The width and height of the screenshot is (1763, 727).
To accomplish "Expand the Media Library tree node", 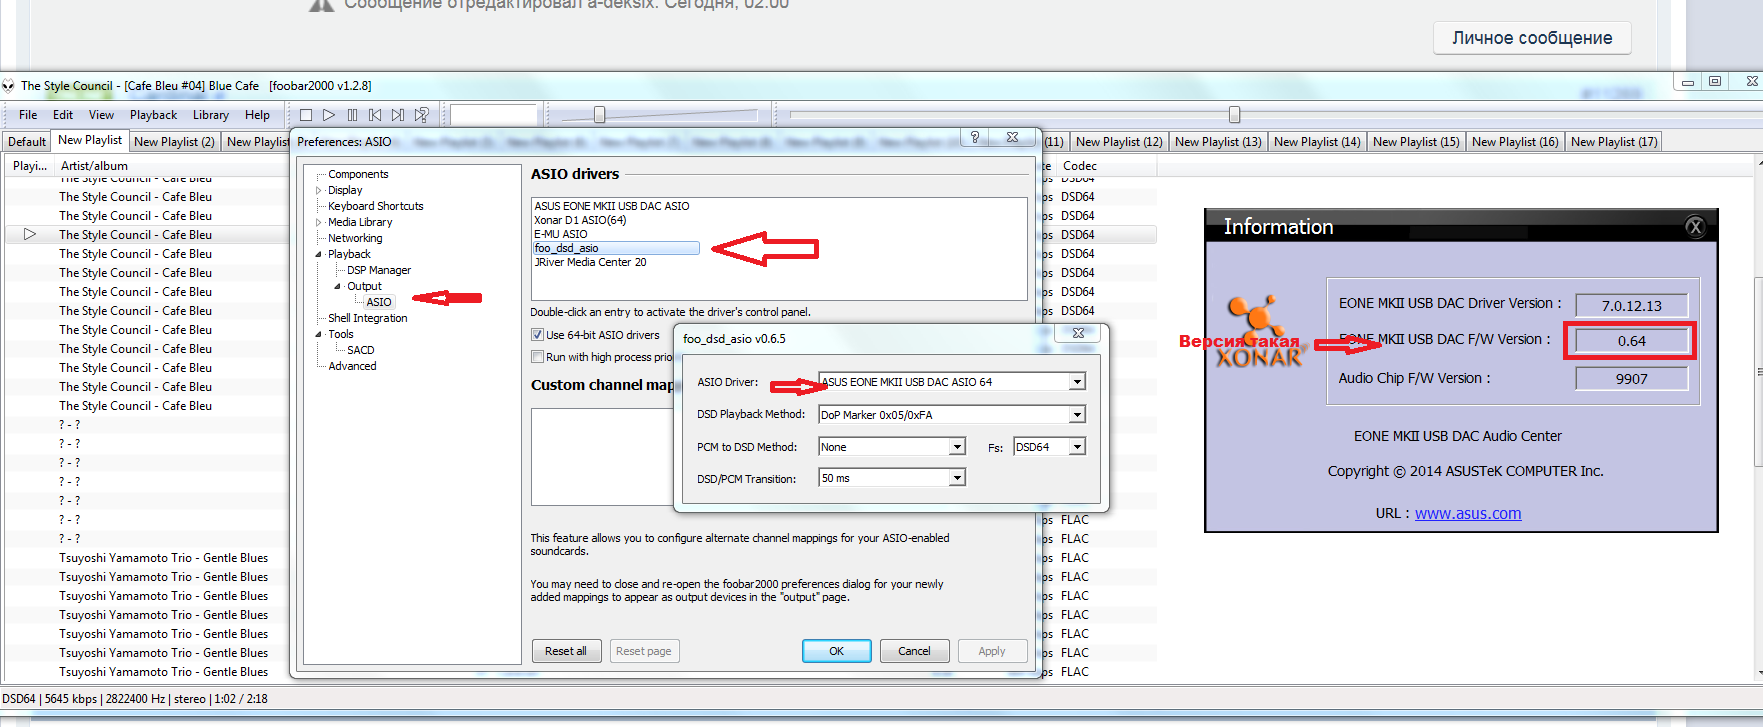I will (x=319, y=222).
